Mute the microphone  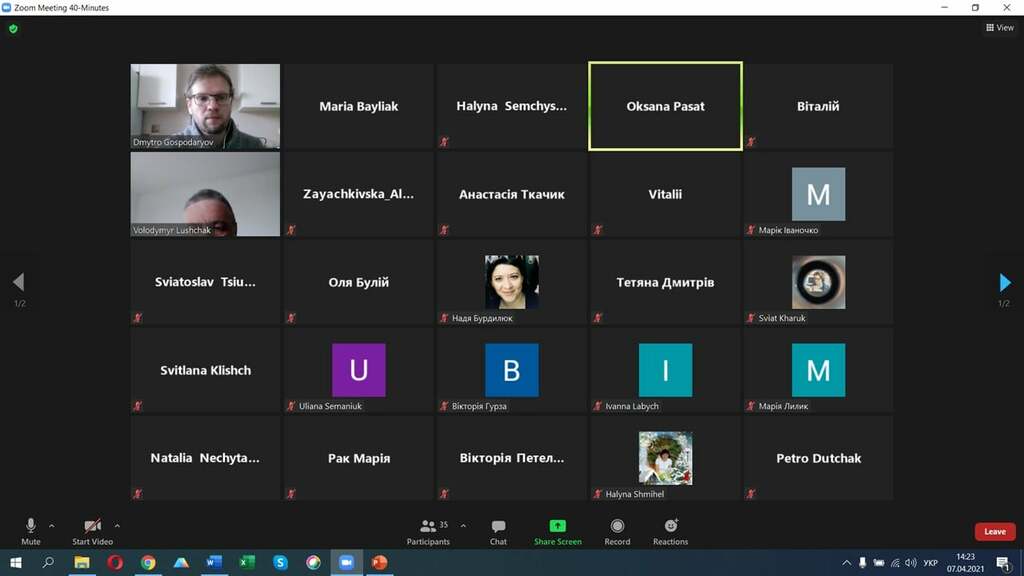31,532
